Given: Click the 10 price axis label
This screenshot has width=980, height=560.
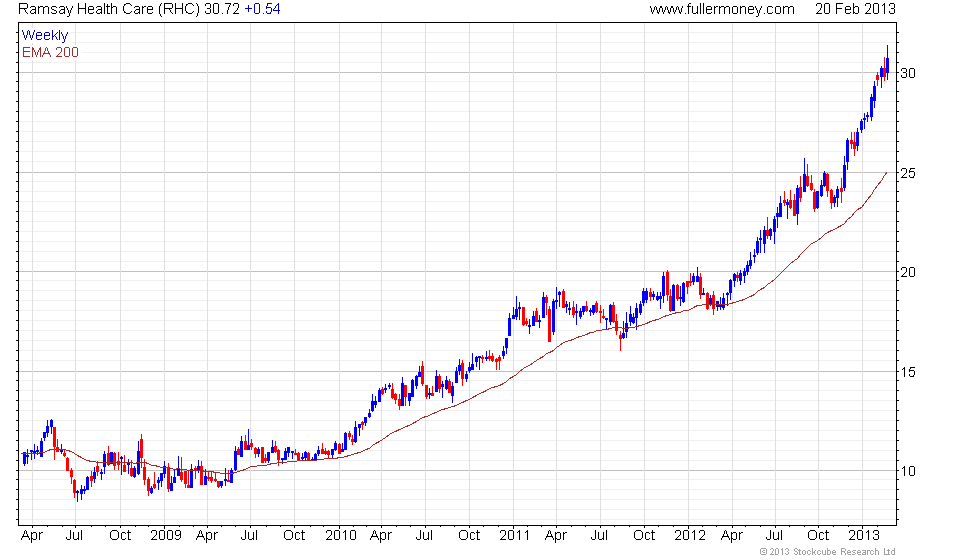Looking at the screenshot, I should tap(908, 472).
